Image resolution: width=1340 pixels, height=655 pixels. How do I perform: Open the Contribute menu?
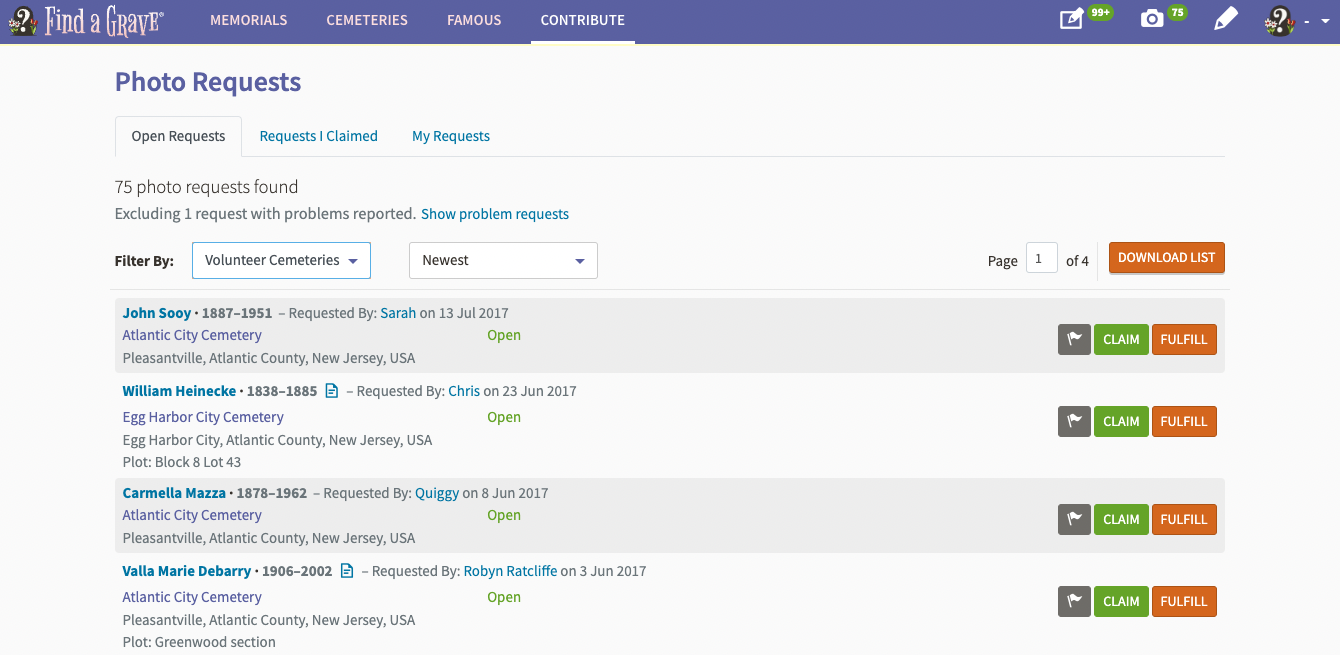(x=583, y=20)
